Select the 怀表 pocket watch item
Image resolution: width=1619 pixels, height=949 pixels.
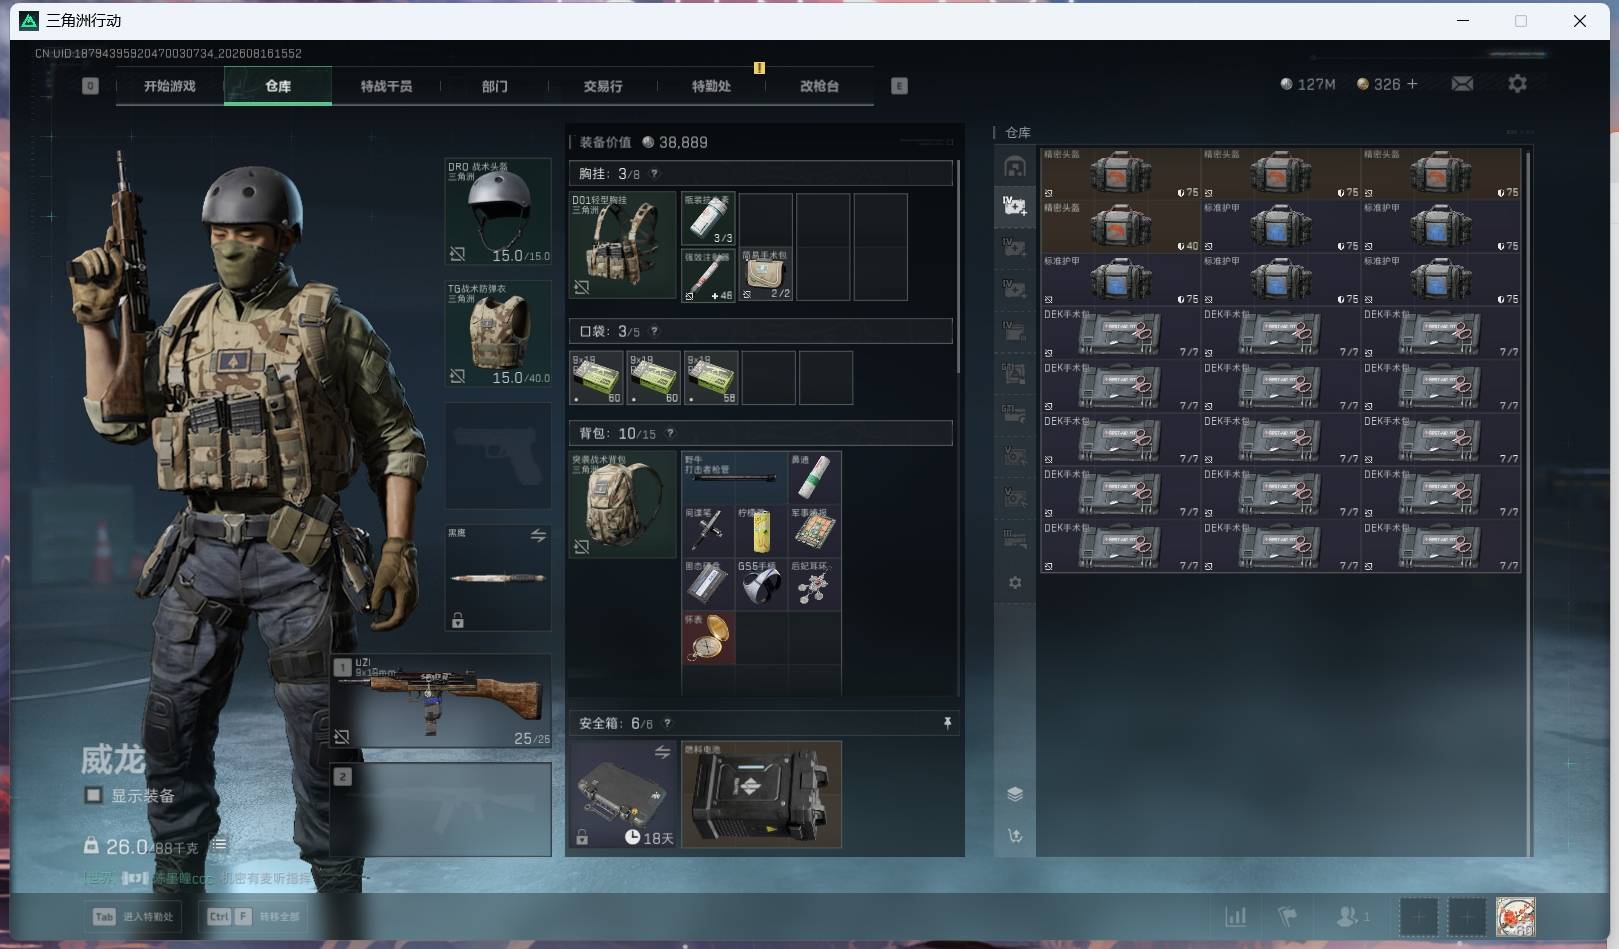coord(708,638)
